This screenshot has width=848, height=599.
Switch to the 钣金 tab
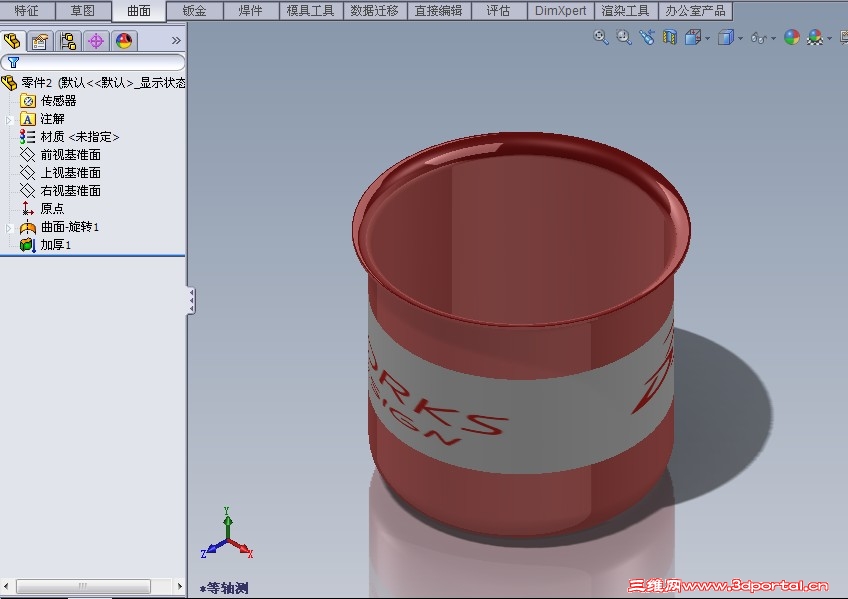pos(194,11)
